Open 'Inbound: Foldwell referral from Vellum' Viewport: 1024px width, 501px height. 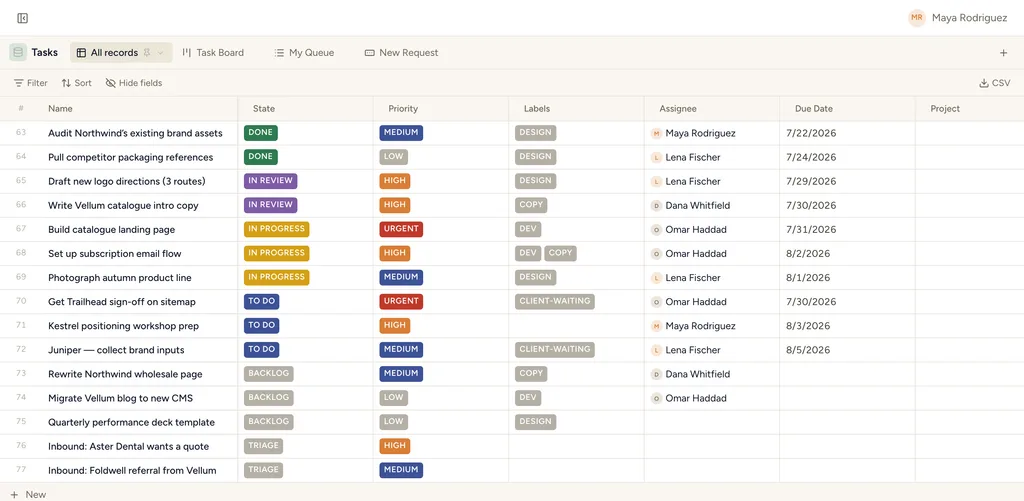[132, 470]
